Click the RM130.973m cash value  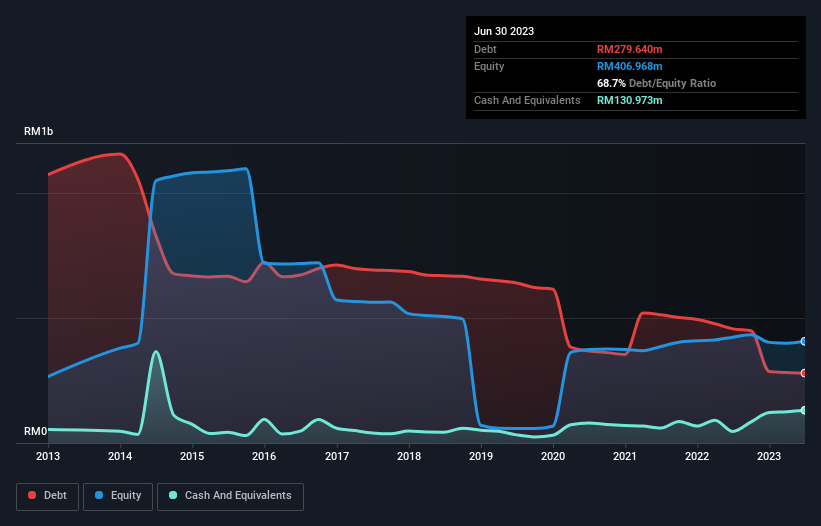click(629, 100)
